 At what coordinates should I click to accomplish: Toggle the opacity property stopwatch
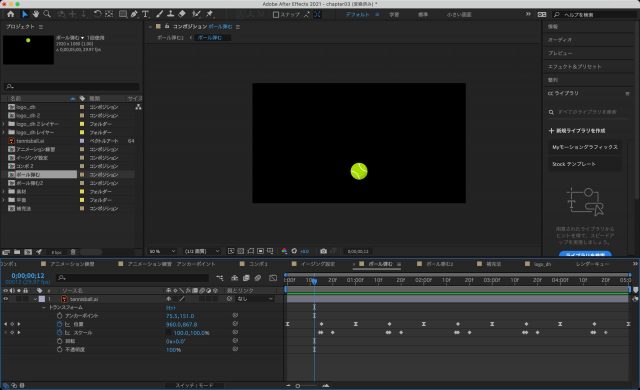tap(60, 350)
